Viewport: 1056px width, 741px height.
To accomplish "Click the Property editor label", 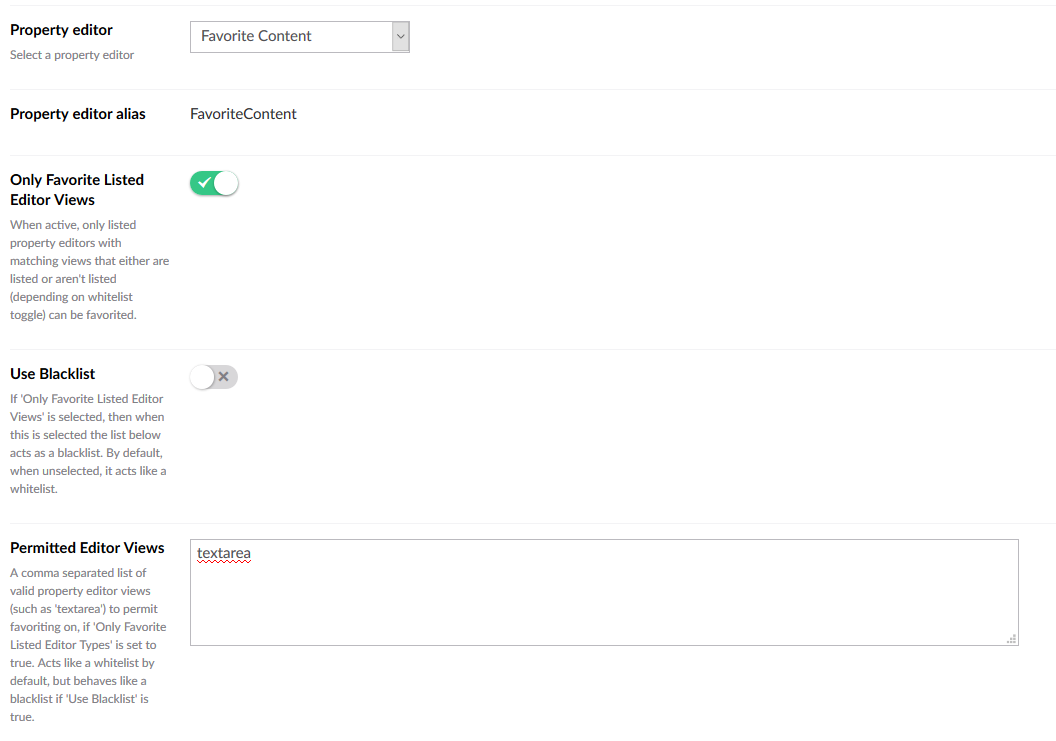I will 61,30.
